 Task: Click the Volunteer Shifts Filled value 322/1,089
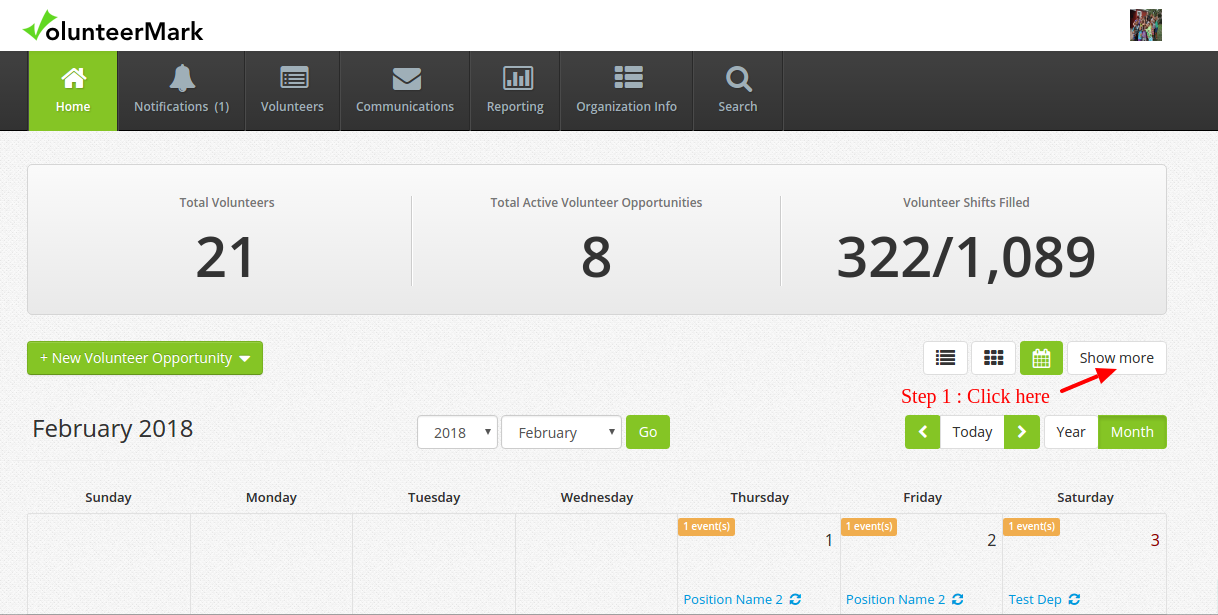coord(966,257)
